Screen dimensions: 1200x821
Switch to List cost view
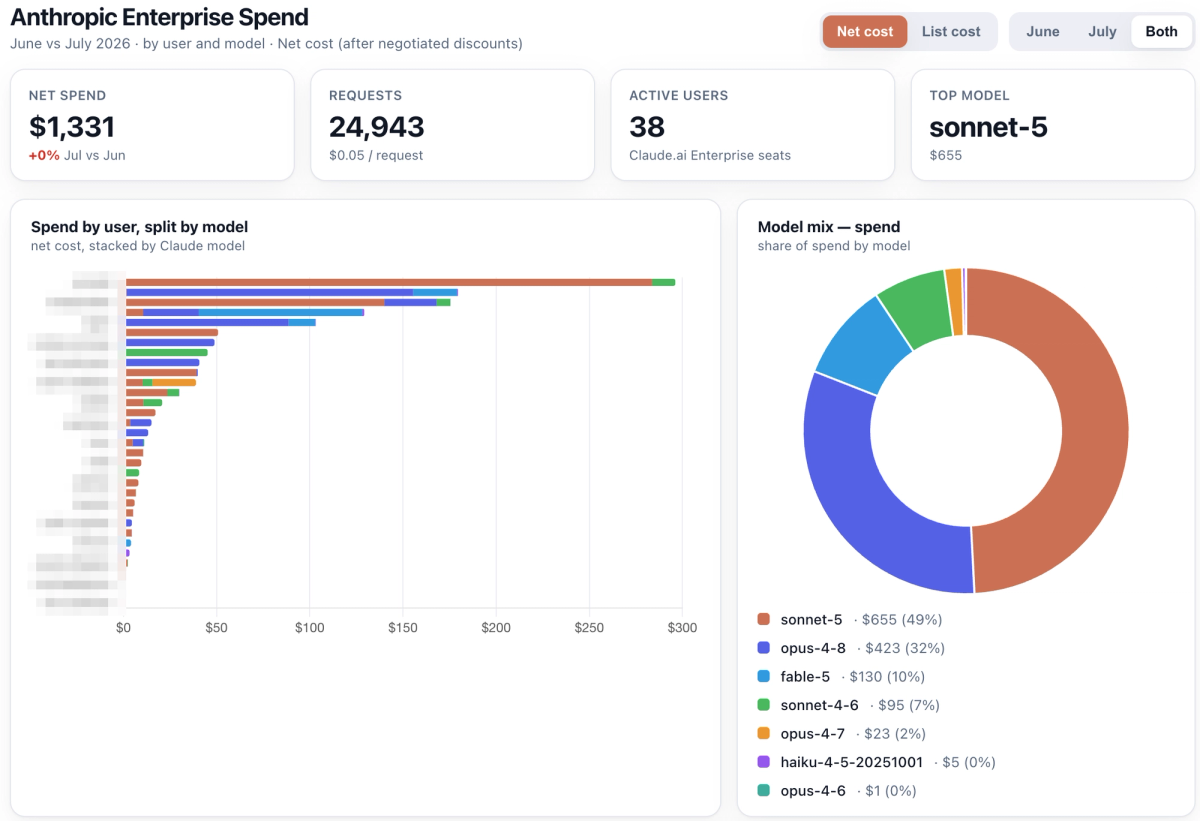pyautogui.click(x=951, y=31)
